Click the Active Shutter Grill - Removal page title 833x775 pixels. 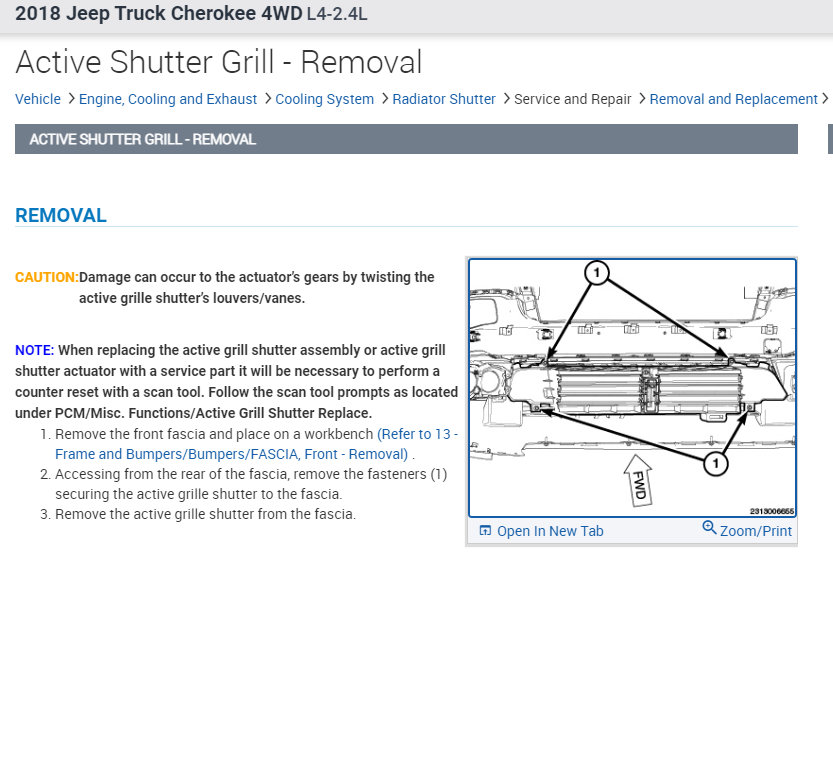[x=219, y=62]
